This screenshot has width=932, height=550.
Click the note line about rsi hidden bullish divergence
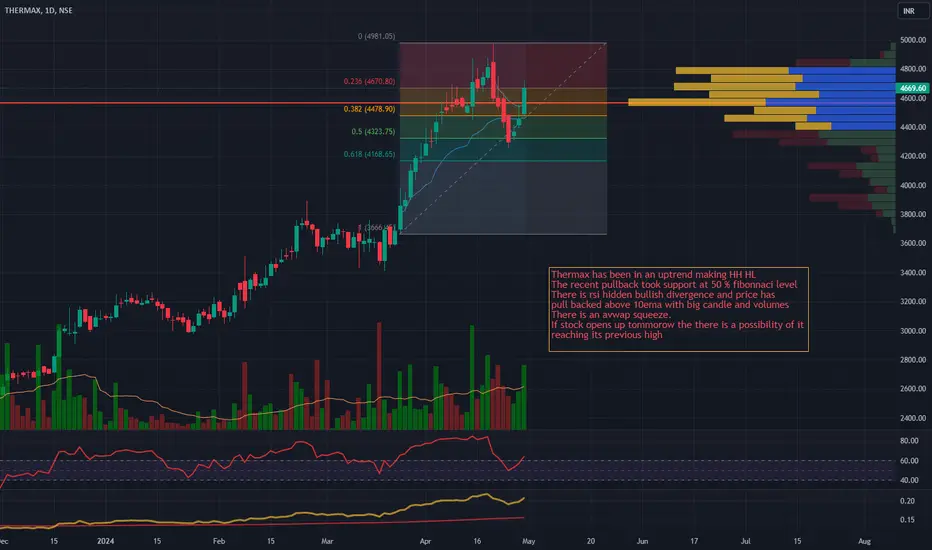point(663,294)
